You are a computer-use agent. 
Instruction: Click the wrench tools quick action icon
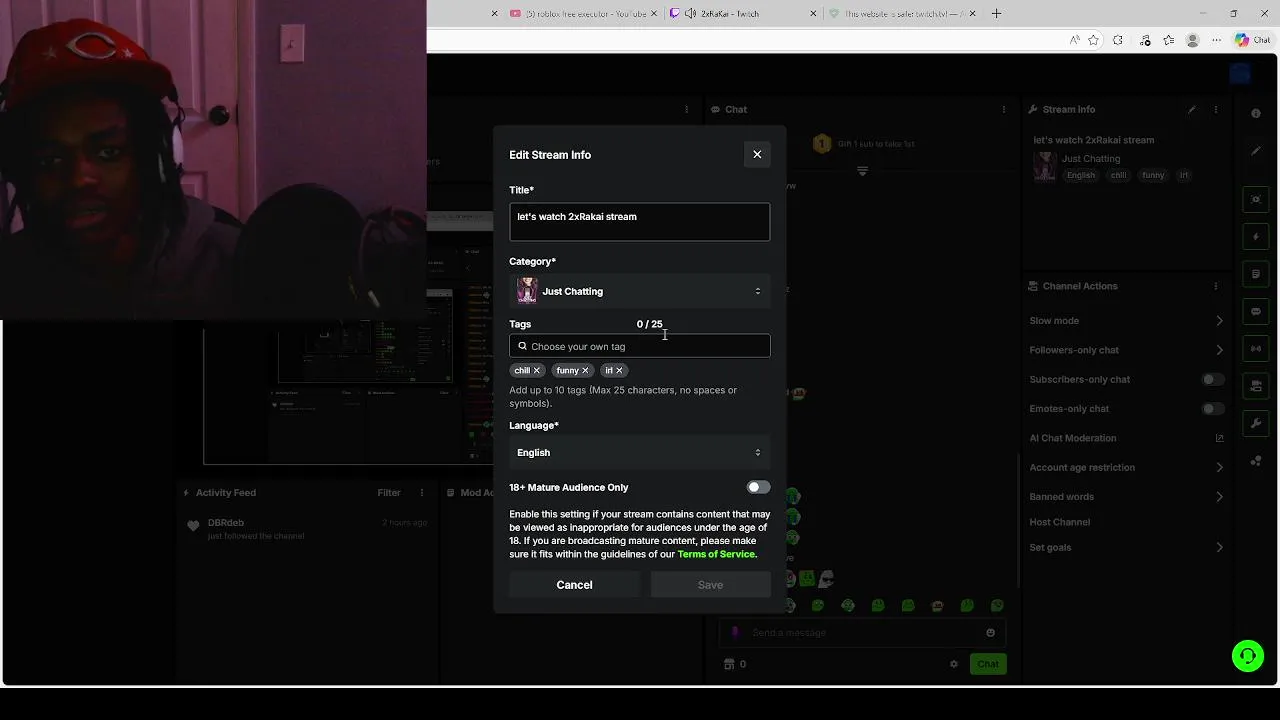1256,423
